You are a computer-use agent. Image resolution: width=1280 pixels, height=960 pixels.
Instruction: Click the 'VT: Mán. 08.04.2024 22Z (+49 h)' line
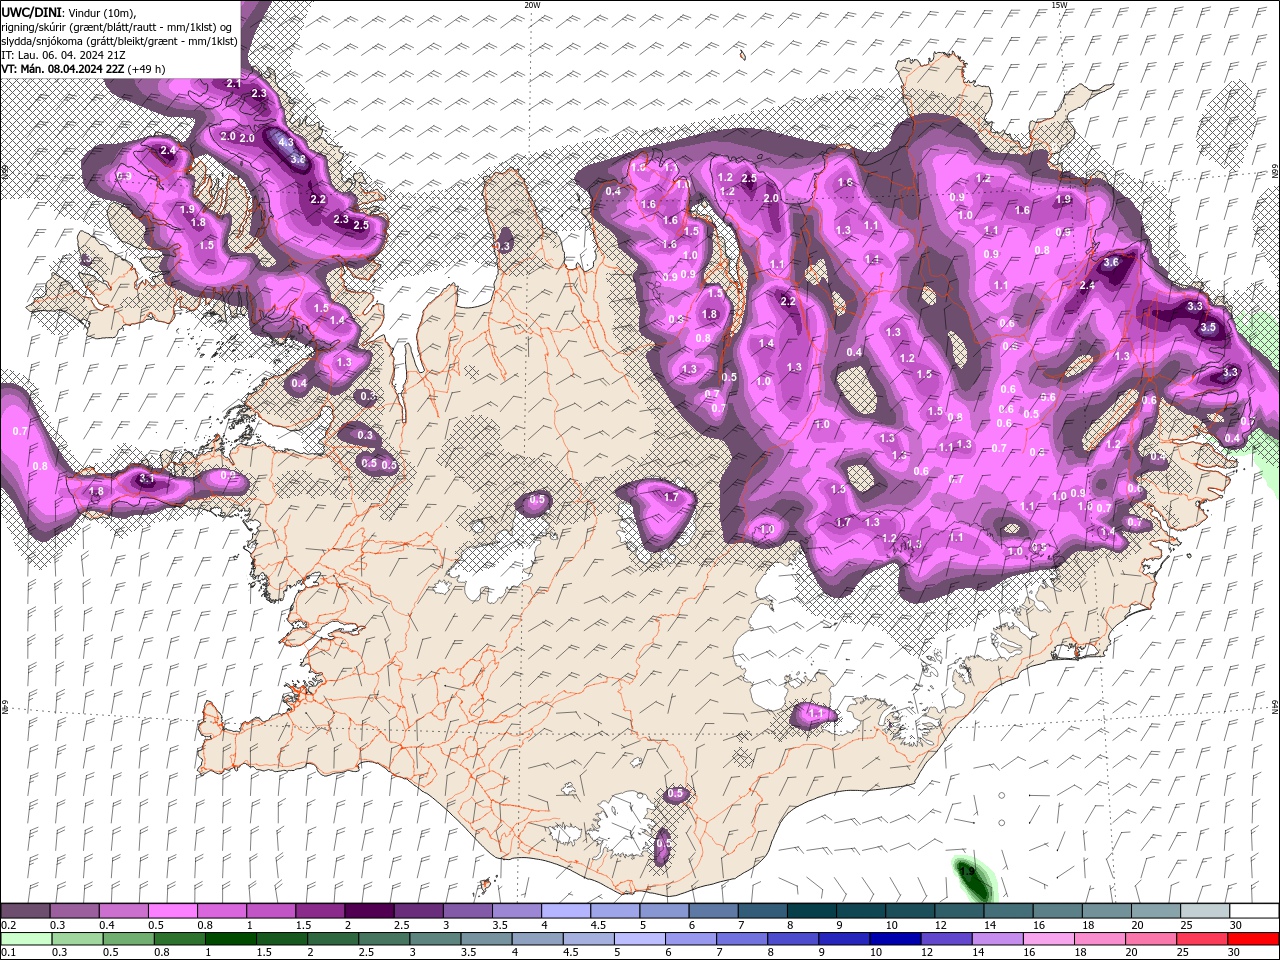tap(83, 69)
